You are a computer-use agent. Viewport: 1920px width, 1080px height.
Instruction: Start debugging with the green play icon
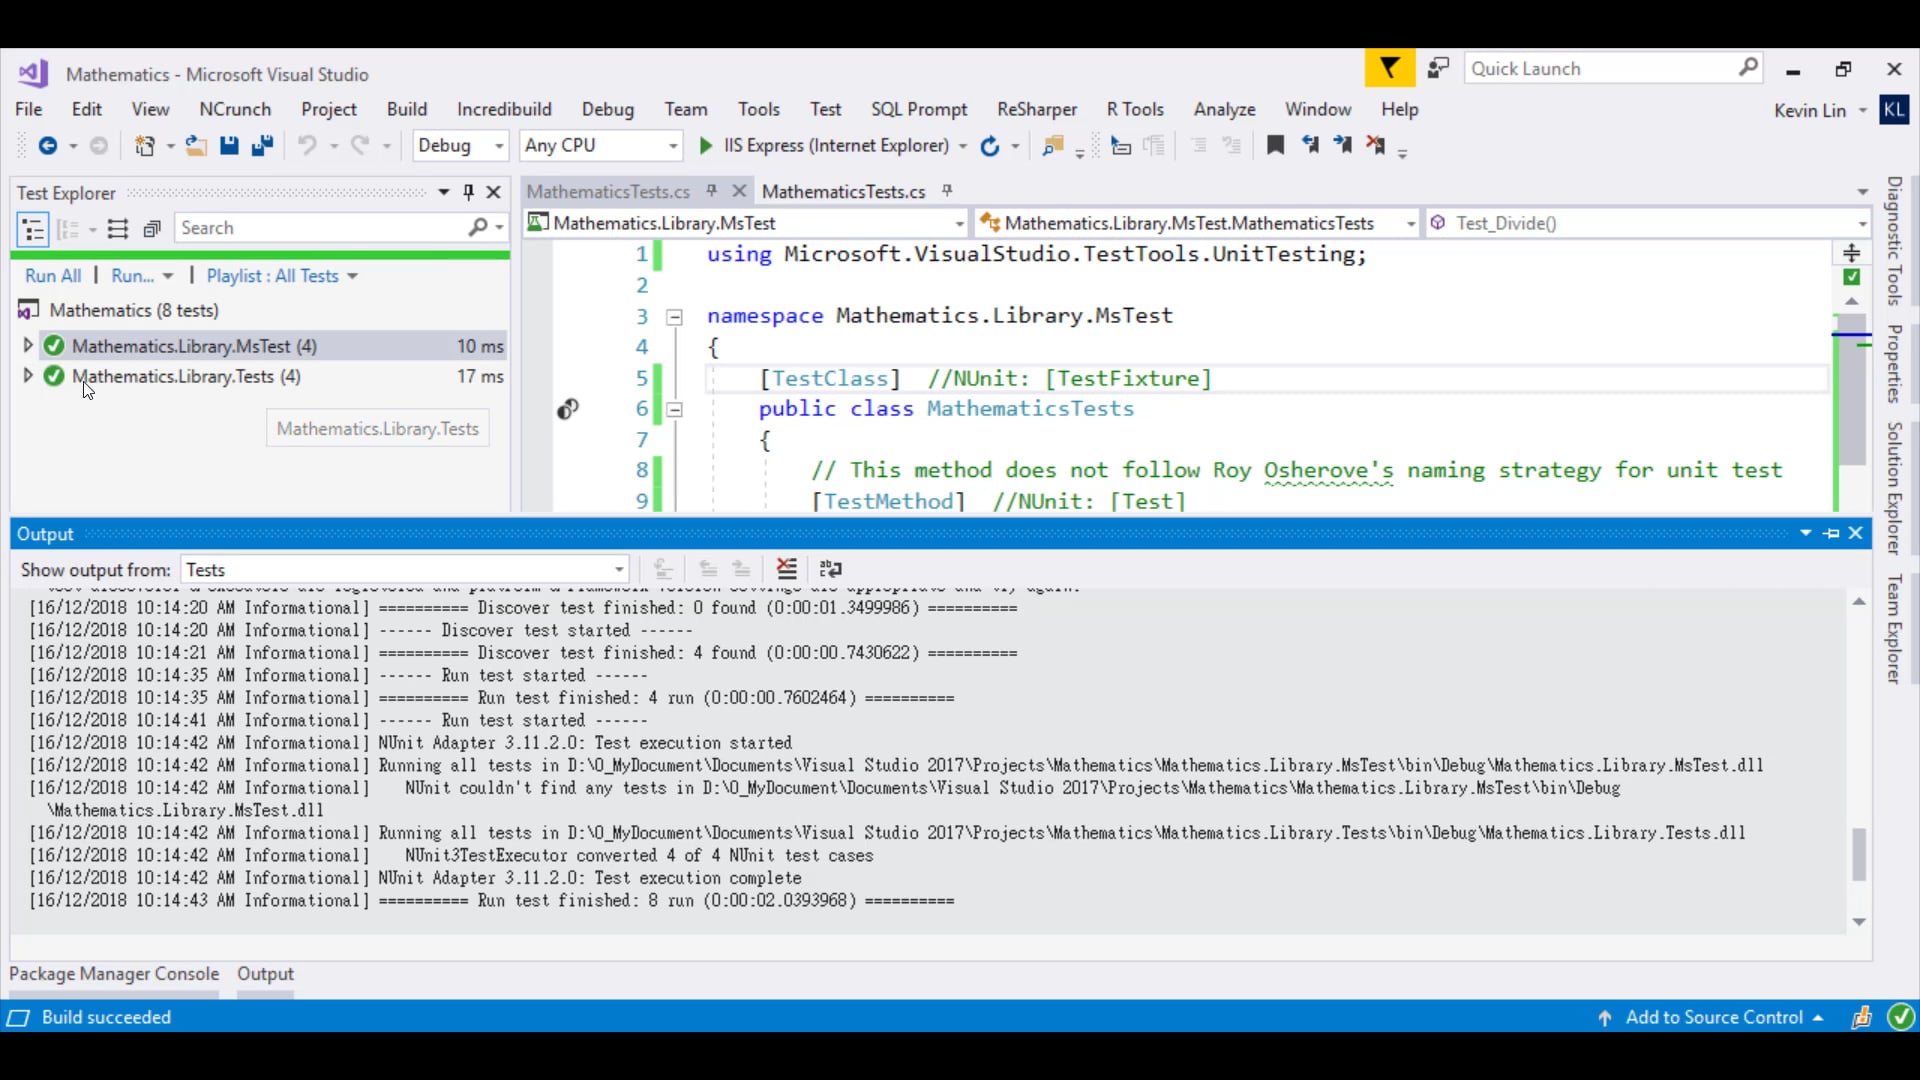click(706, 146)
